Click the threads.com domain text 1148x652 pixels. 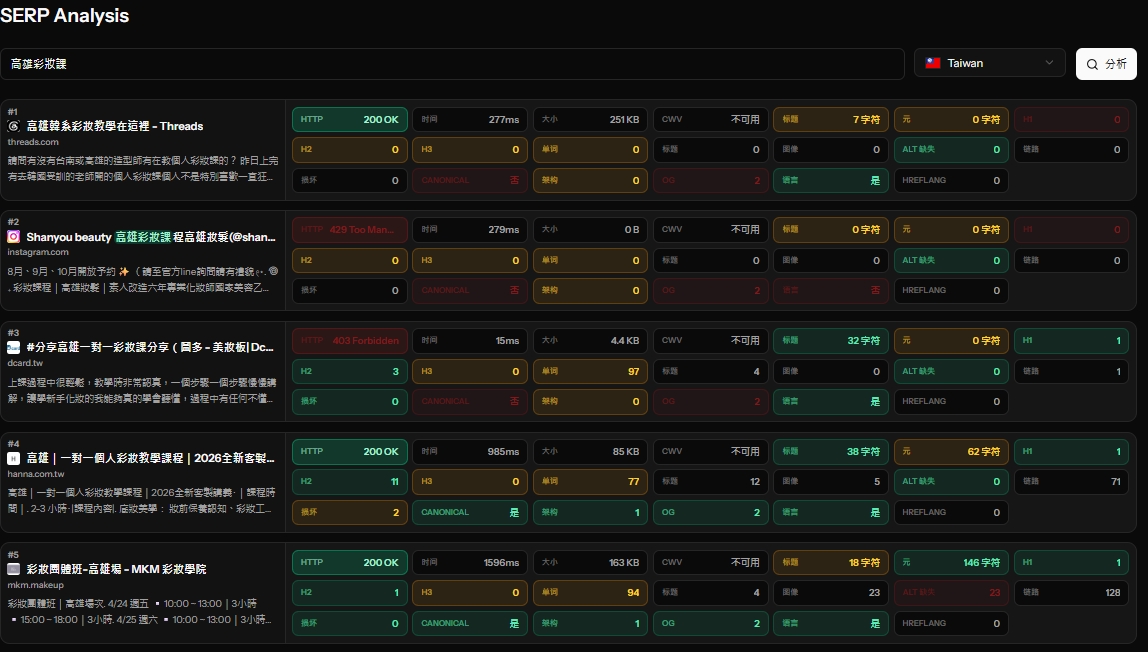tap(33, 142)
